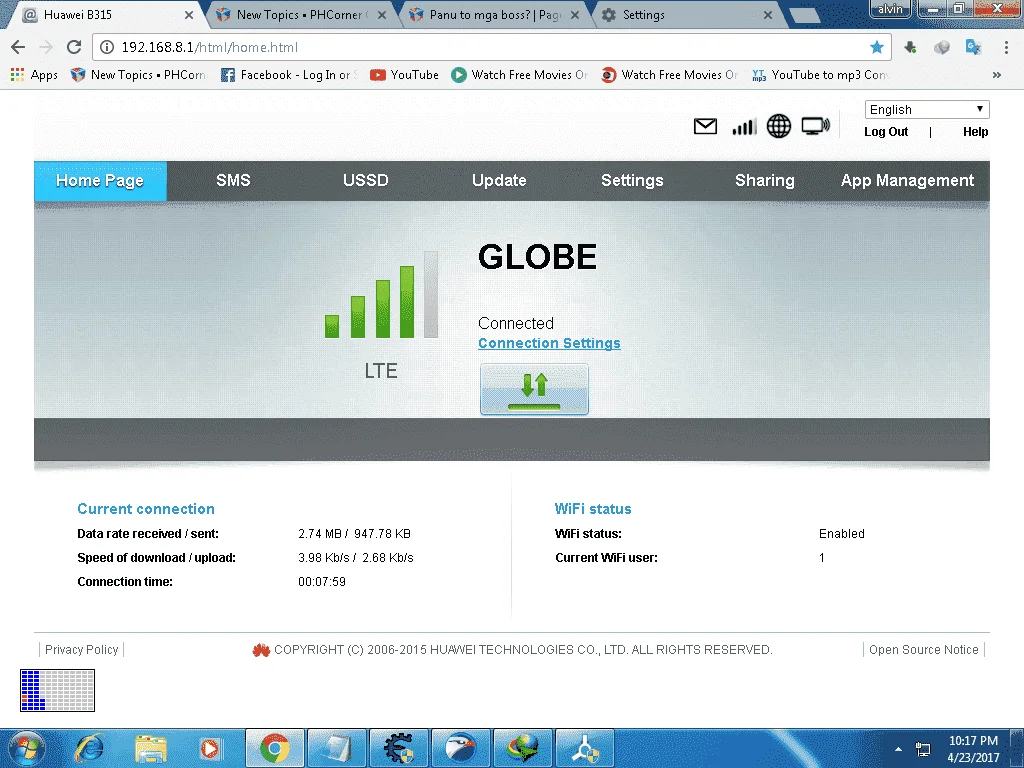Image resolution: width=1024 pixels, height=768 pixels.
Task: Click Log Out
Action: [886, 132]
